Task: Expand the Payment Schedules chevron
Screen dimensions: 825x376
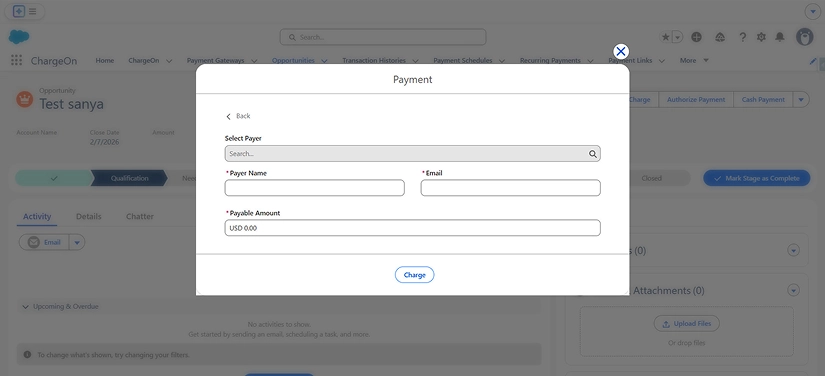Action: click(502, 61)
